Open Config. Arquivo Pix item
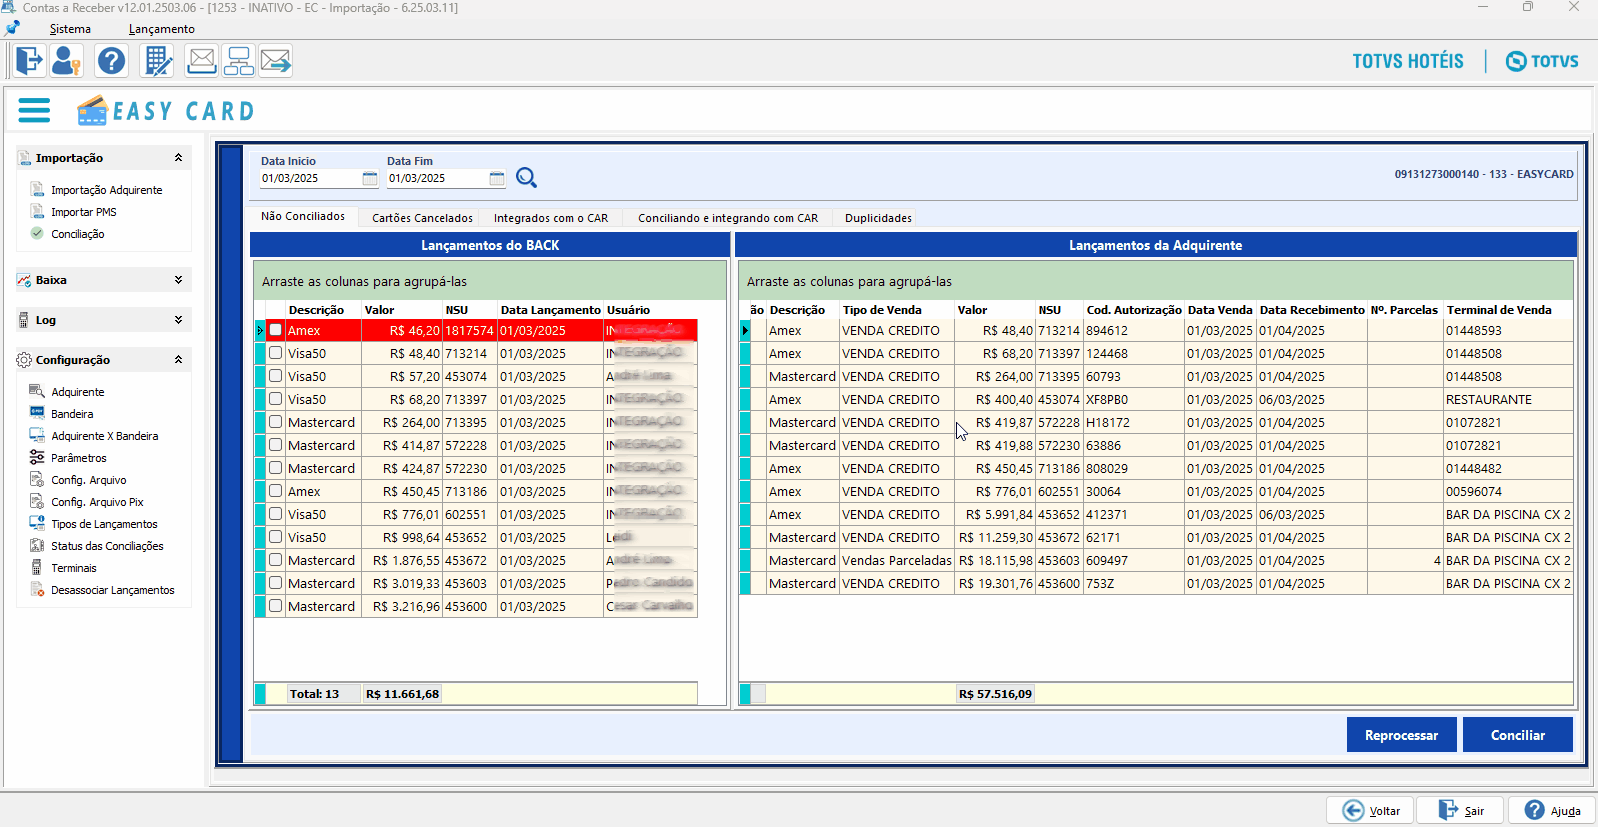Screen dimensions: 1598x827 [x=97, y=502]
